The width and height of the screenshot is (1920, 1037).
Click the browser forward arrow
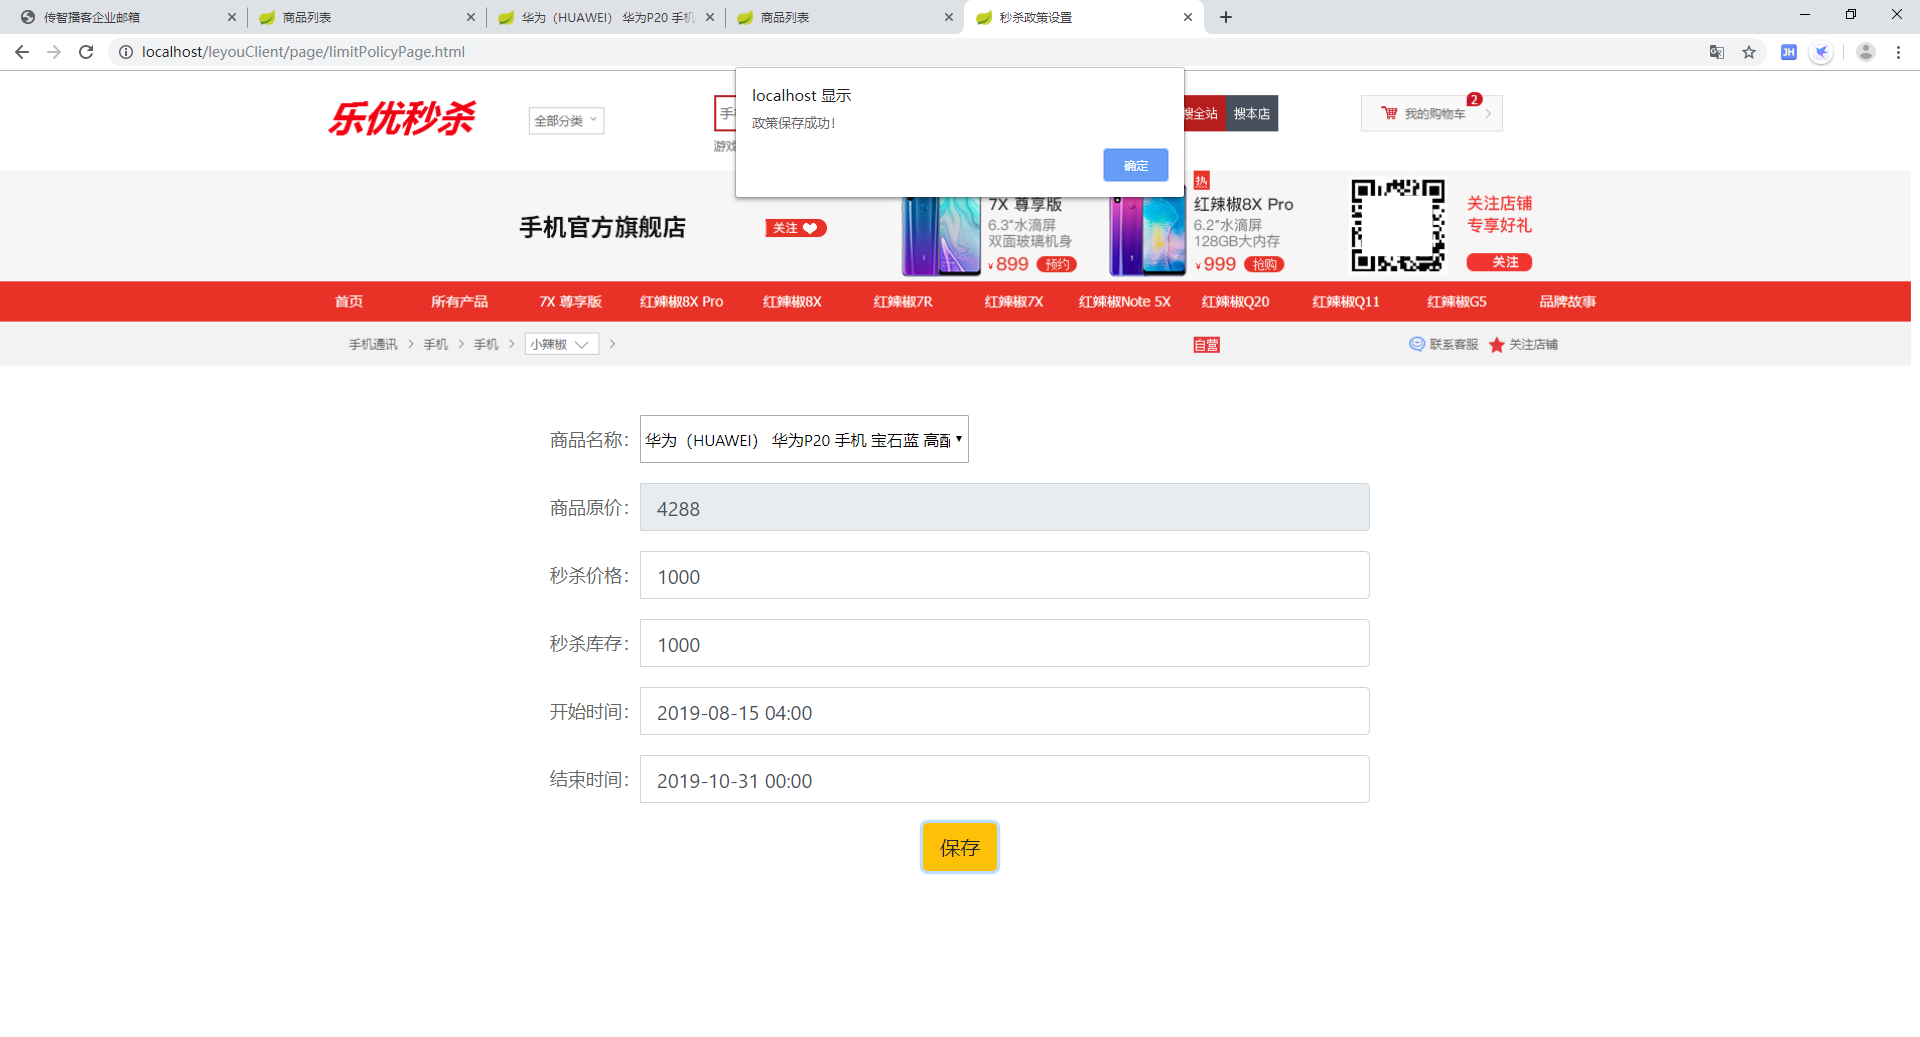pyautogui.click(x=54, y=52)
